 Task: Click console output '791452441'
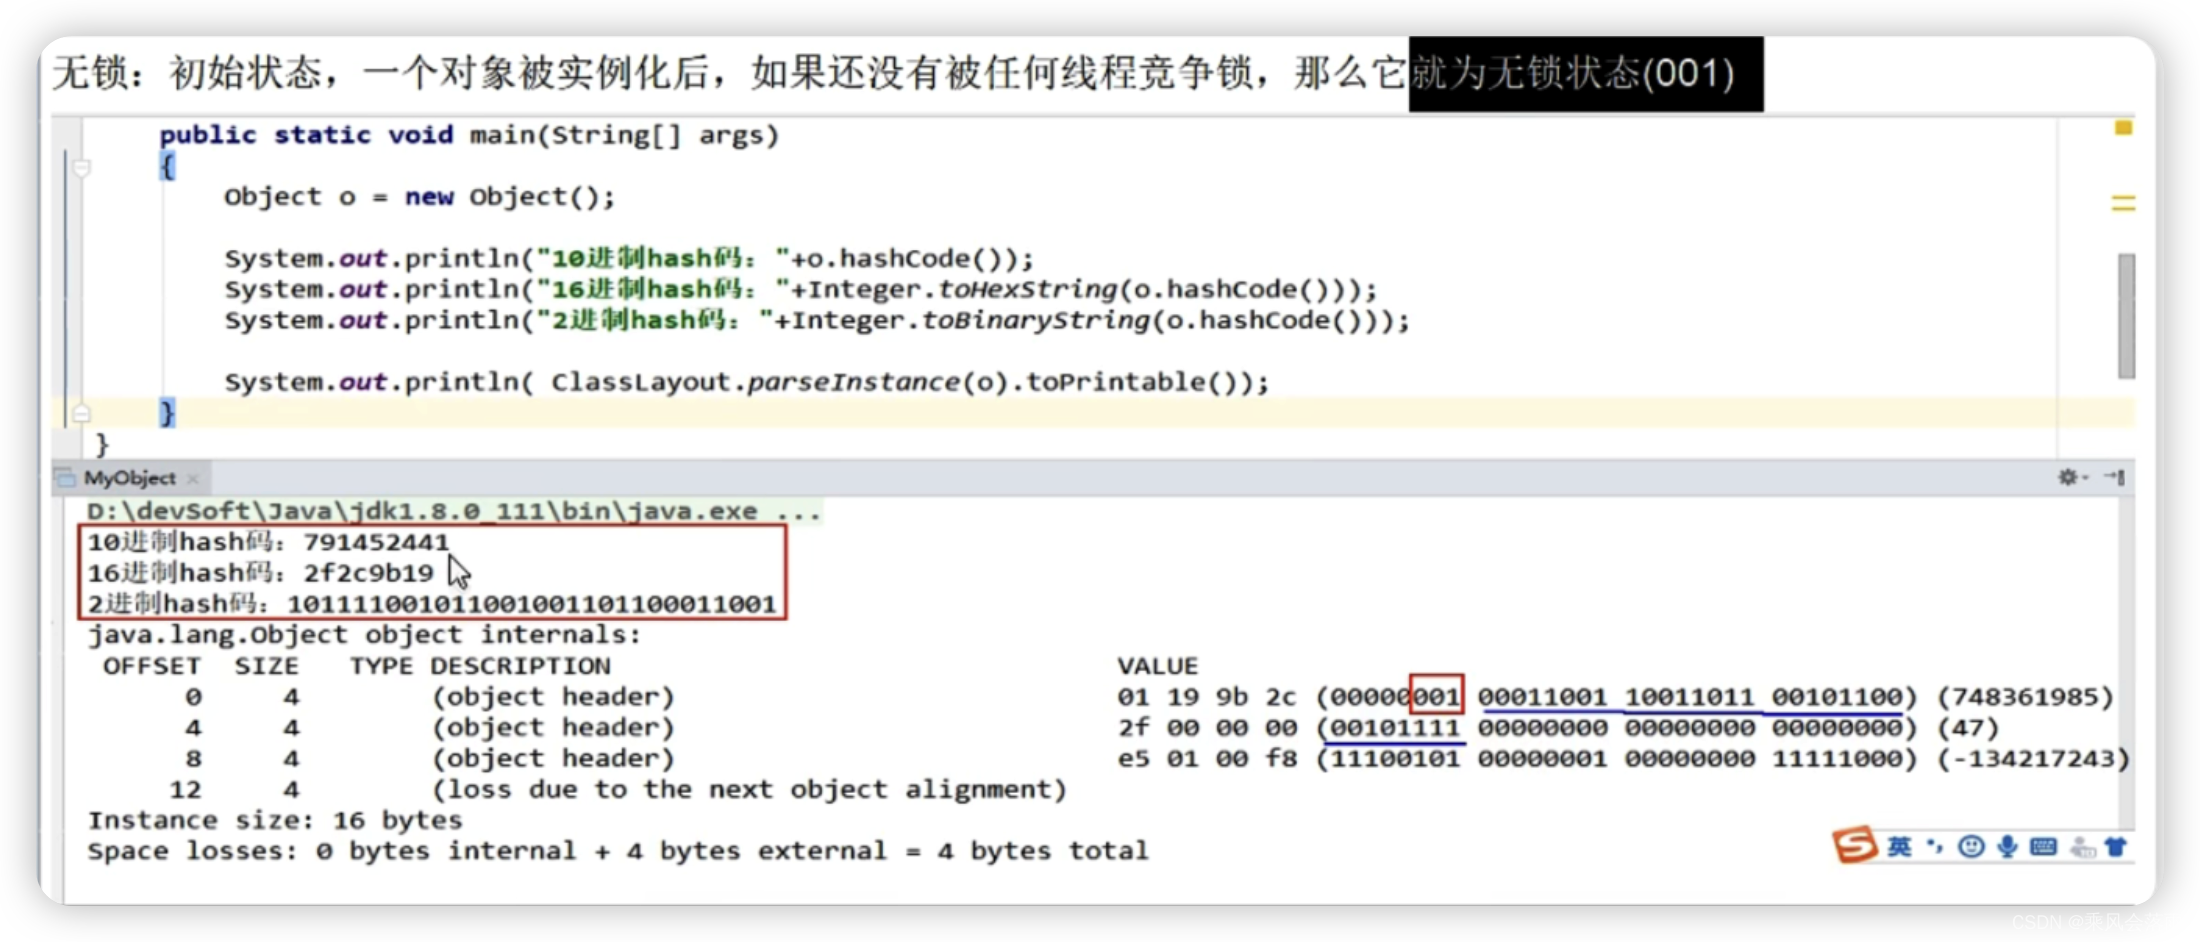click(x=376, y=542)
